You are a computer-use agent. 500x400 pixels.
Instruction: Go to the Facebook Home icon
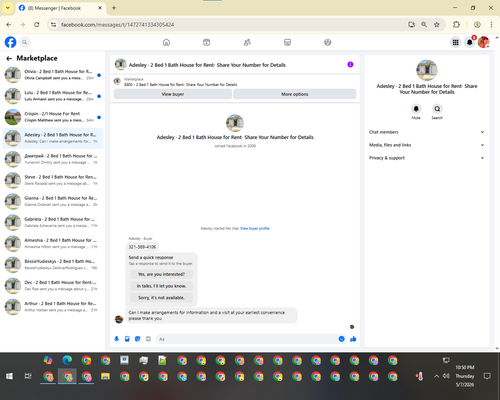click(x=166, y=42)
